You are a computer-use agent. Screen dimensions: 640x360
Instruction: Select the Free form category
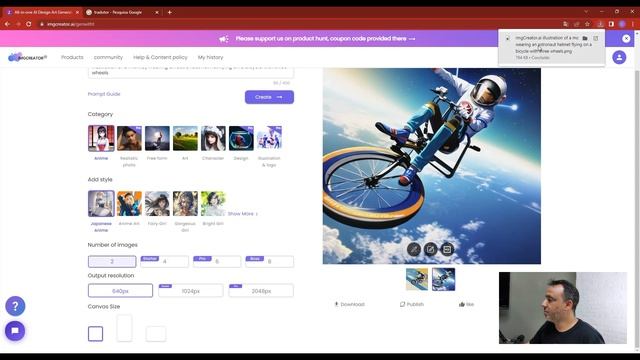click(x=157, y=138)
